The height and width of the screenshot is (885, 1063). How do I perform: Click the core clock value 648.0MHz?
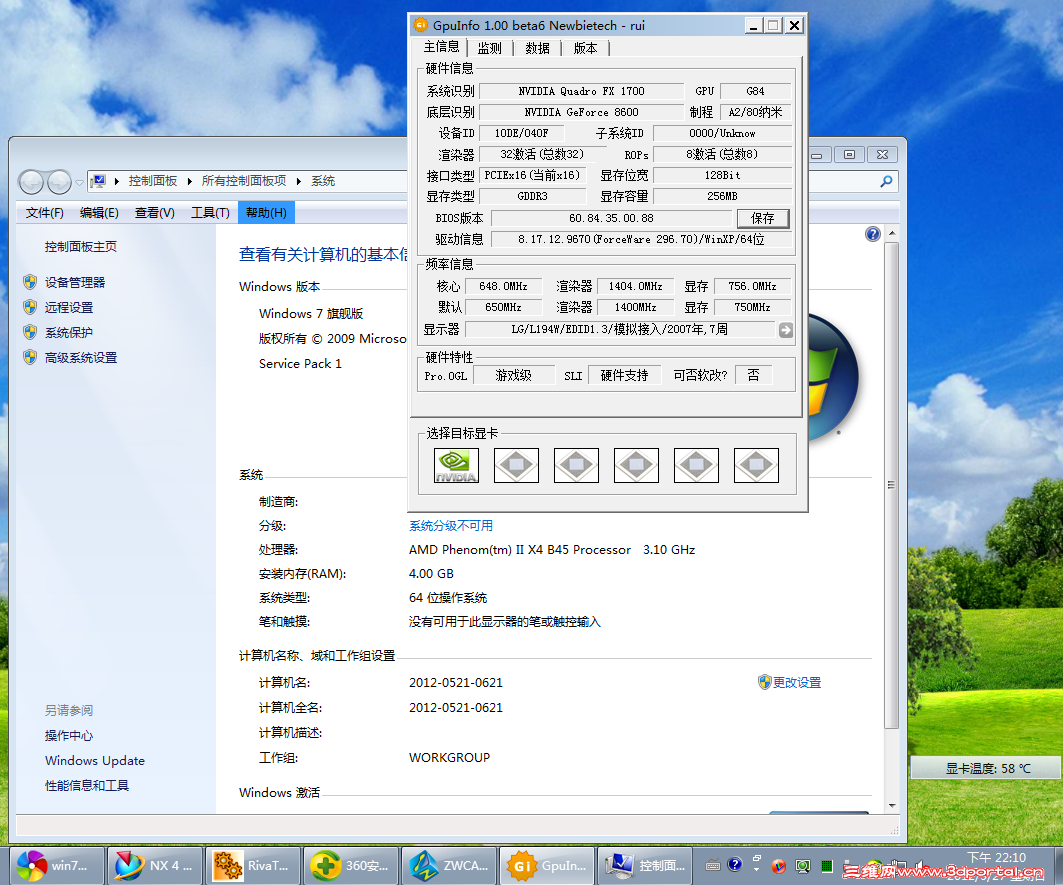coord(503,286)
